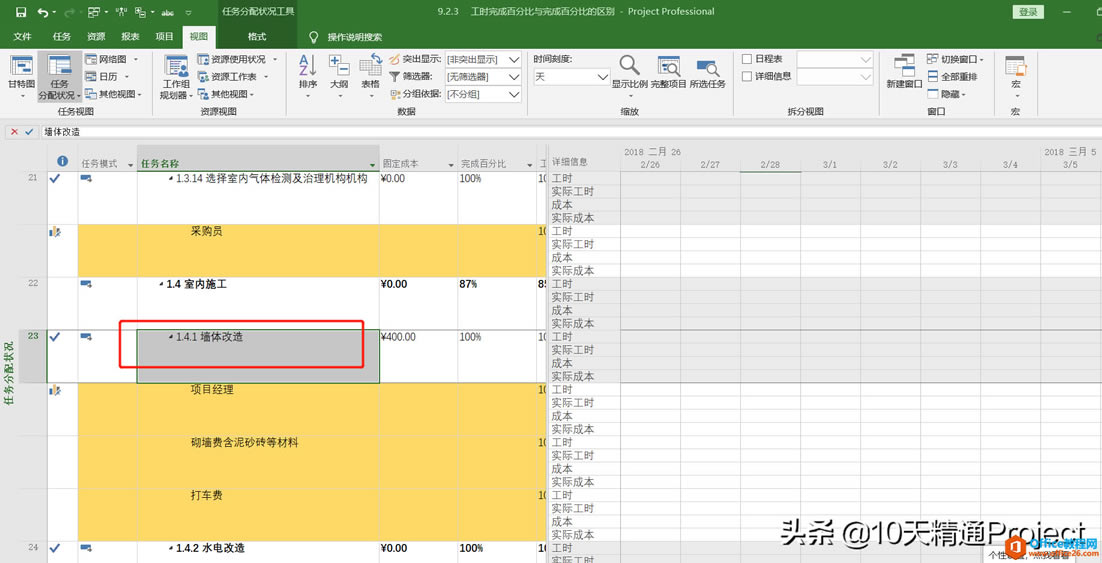Select the 任务分配状况 view button

pyautogui.click(x=59, y=77)
